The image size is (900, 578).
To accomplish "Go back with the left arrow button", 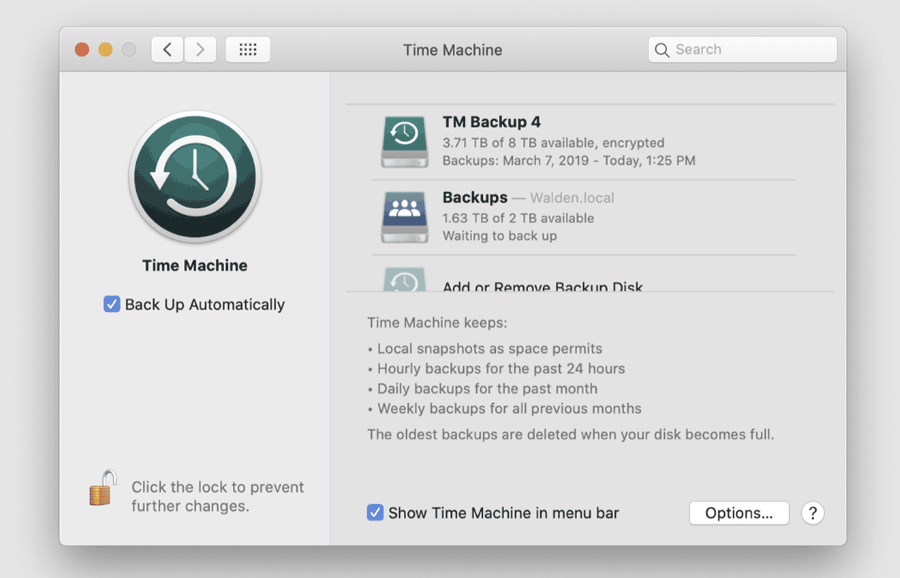I will pyautogui.click(x=168, y=49).
